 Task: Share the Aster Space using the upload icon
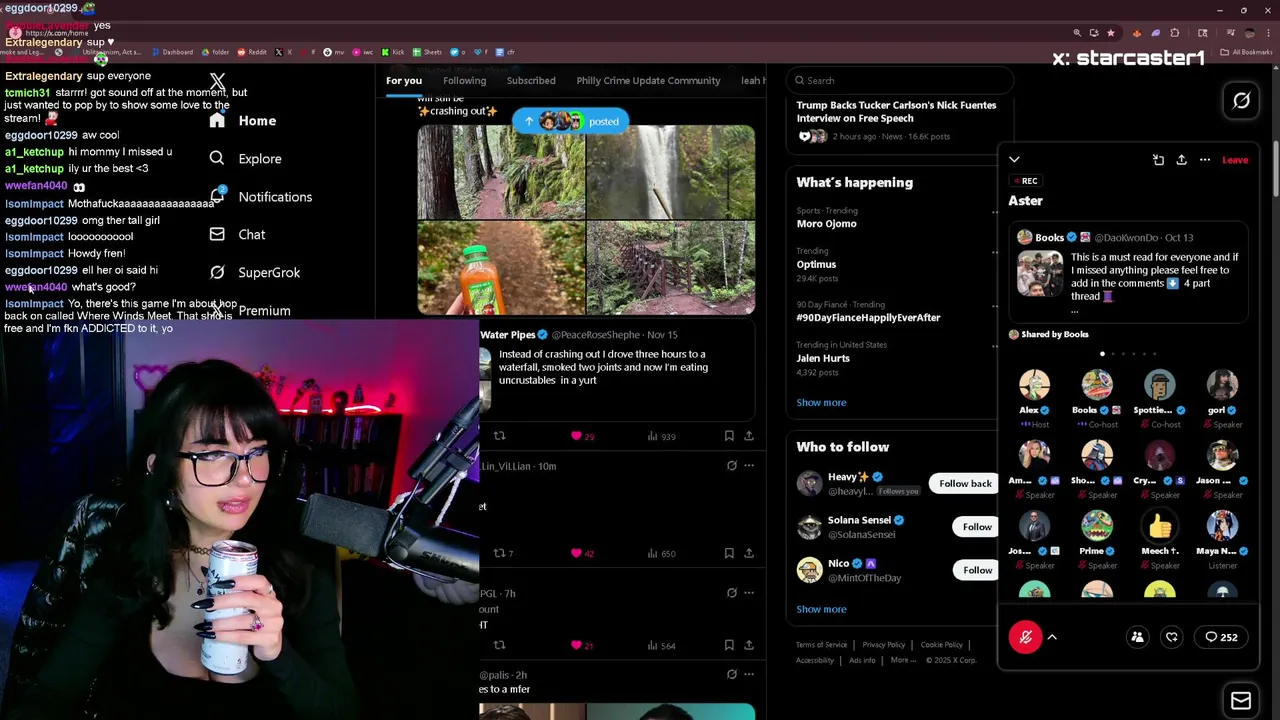tap(1181, 160)
